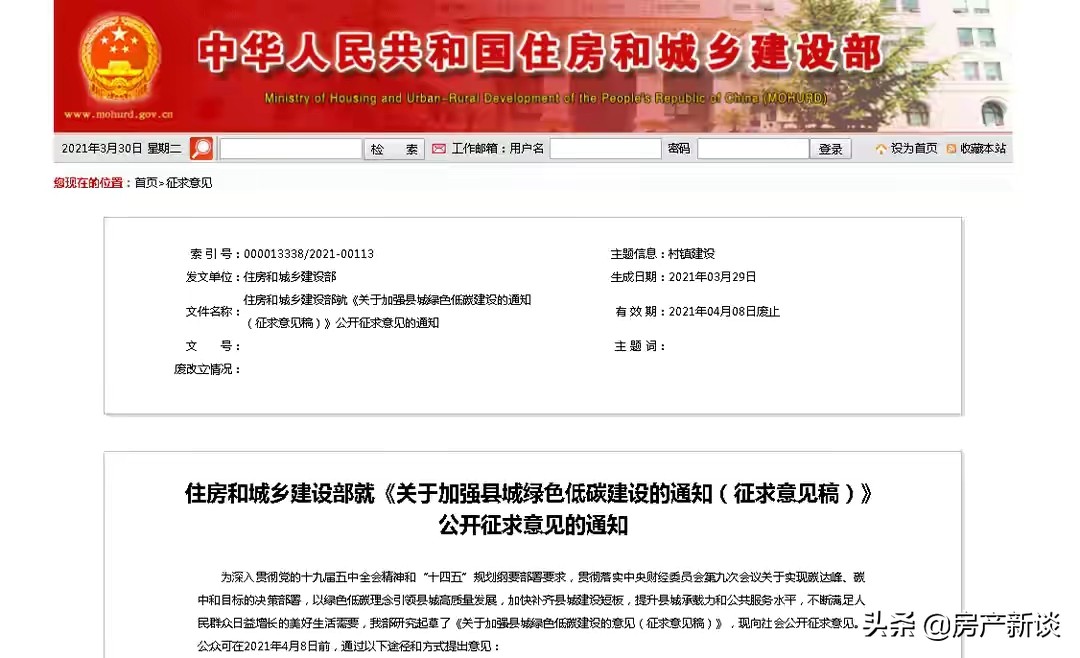Click the document name in the info table
The width and height of the screenshot is (1080, 658).
click(387, 311)
